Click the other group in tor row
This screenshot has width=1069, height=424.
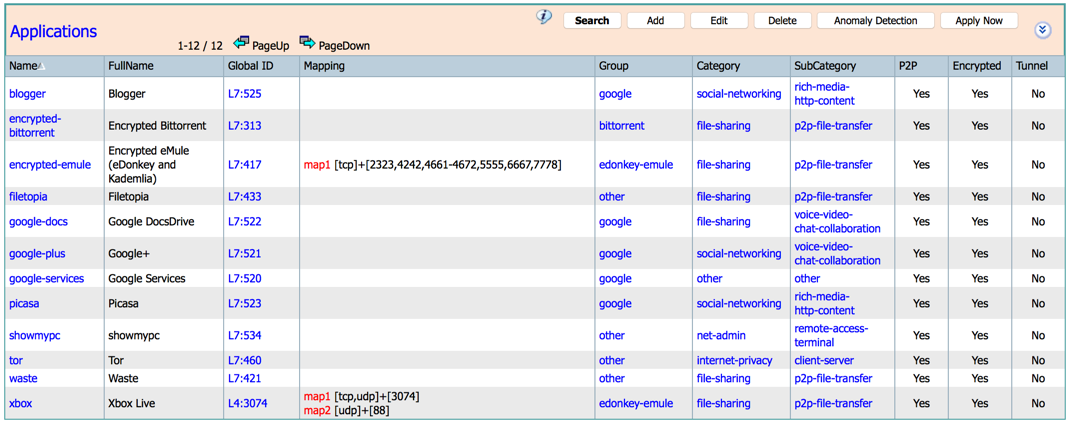[612, 360]
